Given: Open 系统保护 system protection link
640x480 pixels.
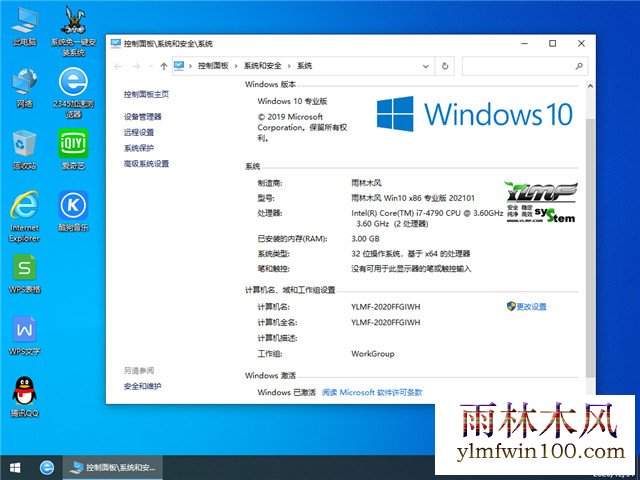Looking at the screenshot, I should click(139, 148).
